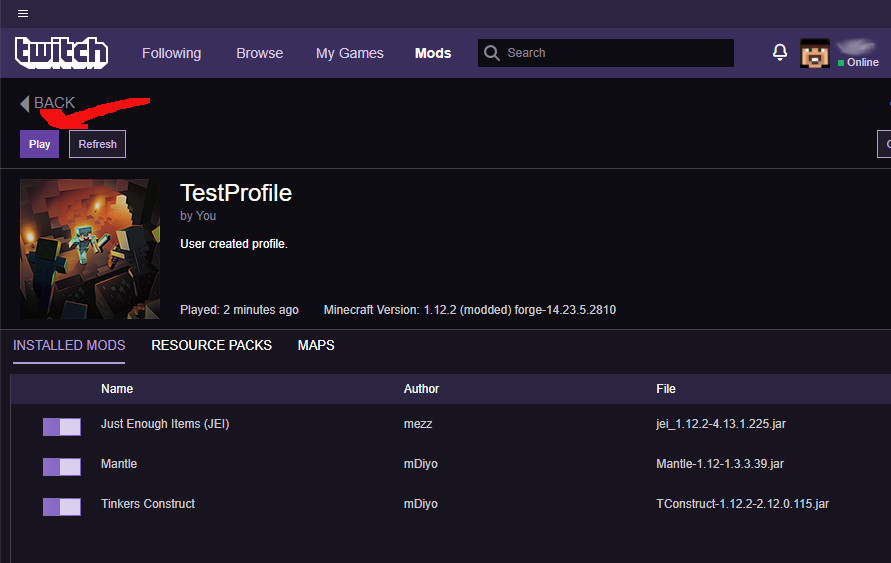Click the back arrow icon

tap(24, 103)
